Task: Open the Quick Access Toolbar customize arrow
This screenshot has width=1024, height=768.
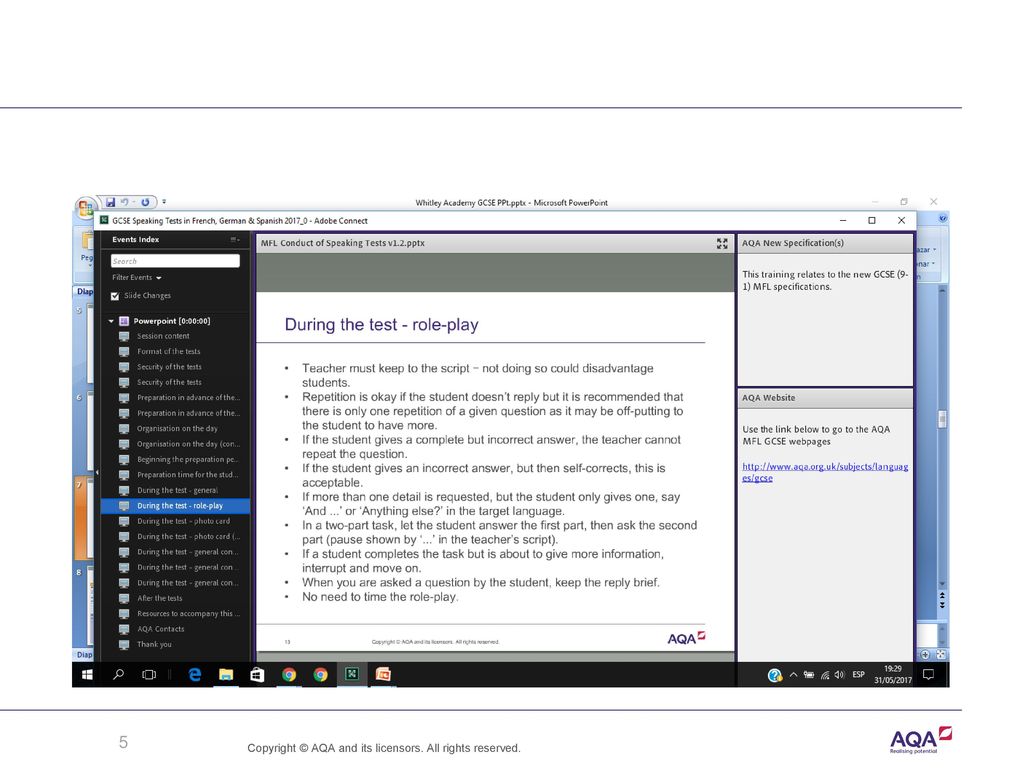Action: pos(164,202)
